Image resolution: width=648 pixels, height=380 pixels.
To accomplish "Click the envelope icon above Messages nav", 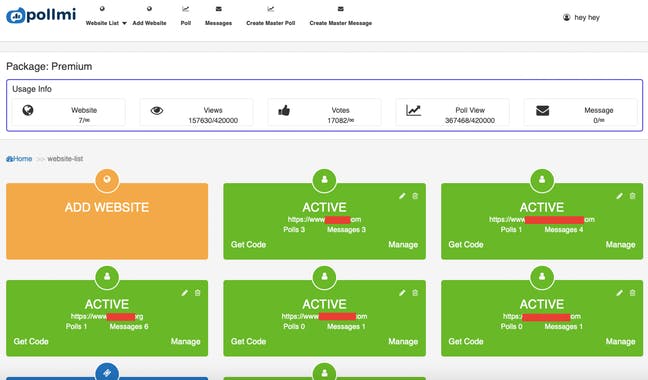I will coord(219,9).
